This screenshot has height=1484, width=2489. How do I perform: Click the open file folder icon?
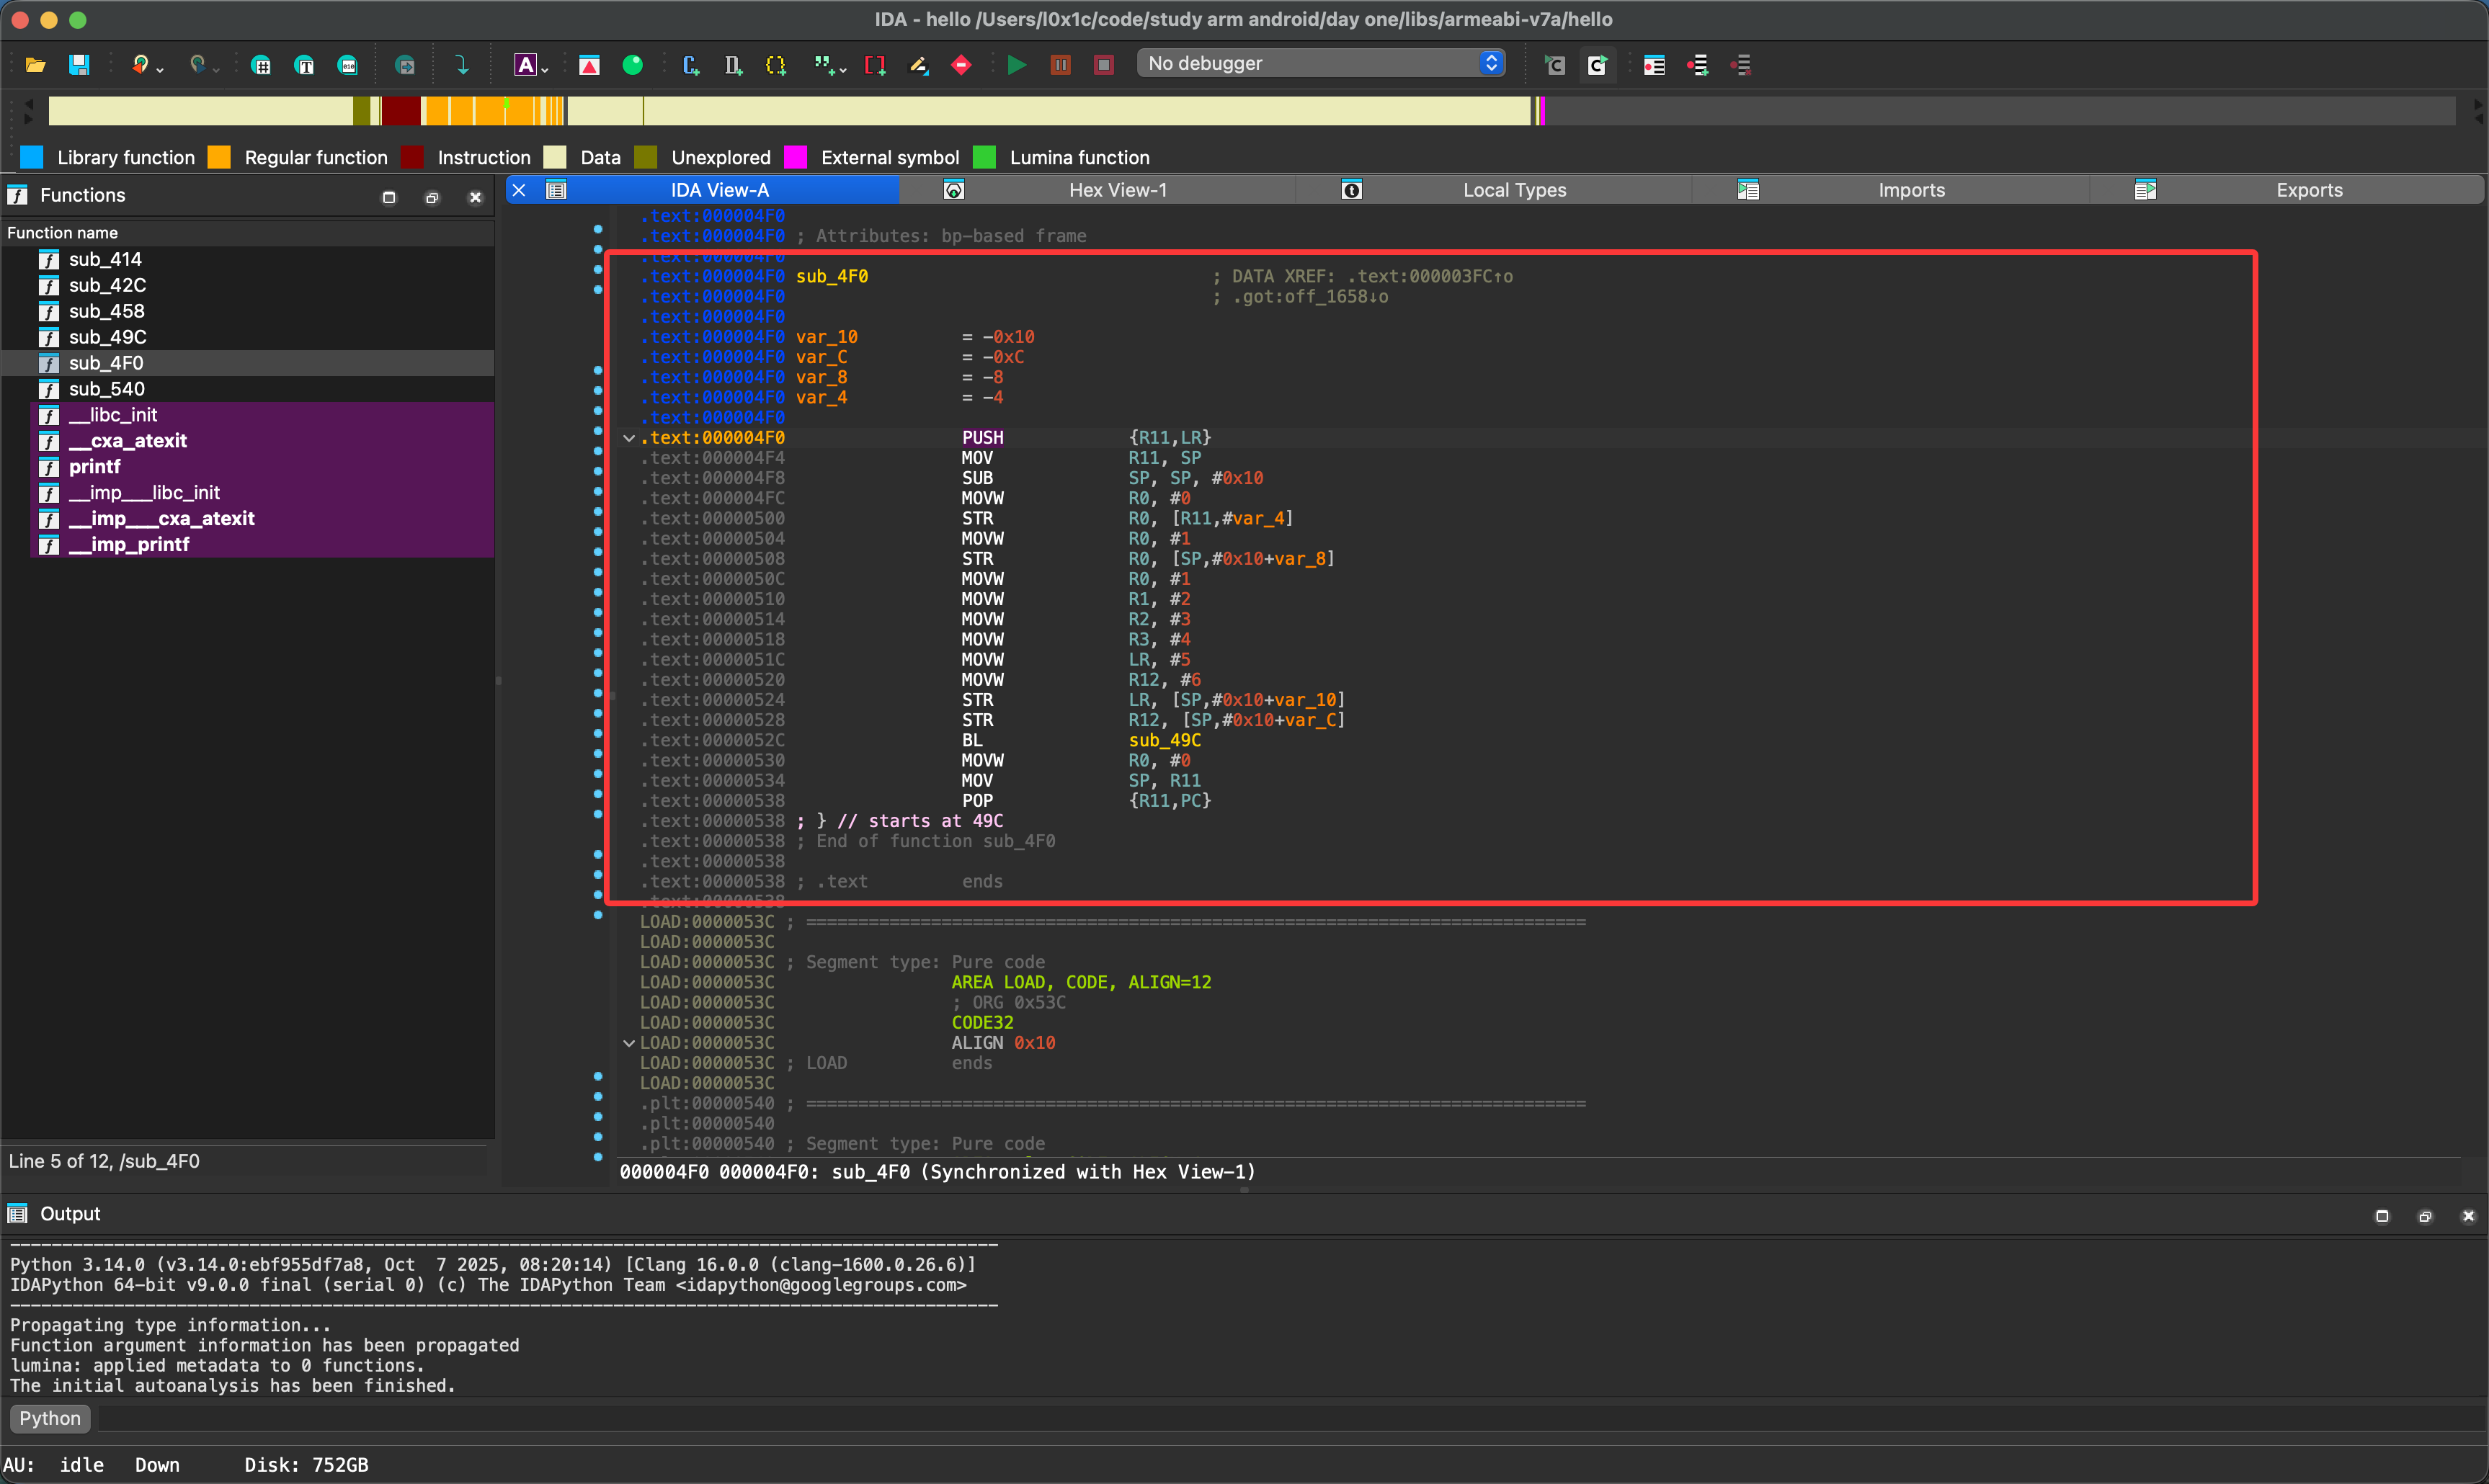pos(36,65)
